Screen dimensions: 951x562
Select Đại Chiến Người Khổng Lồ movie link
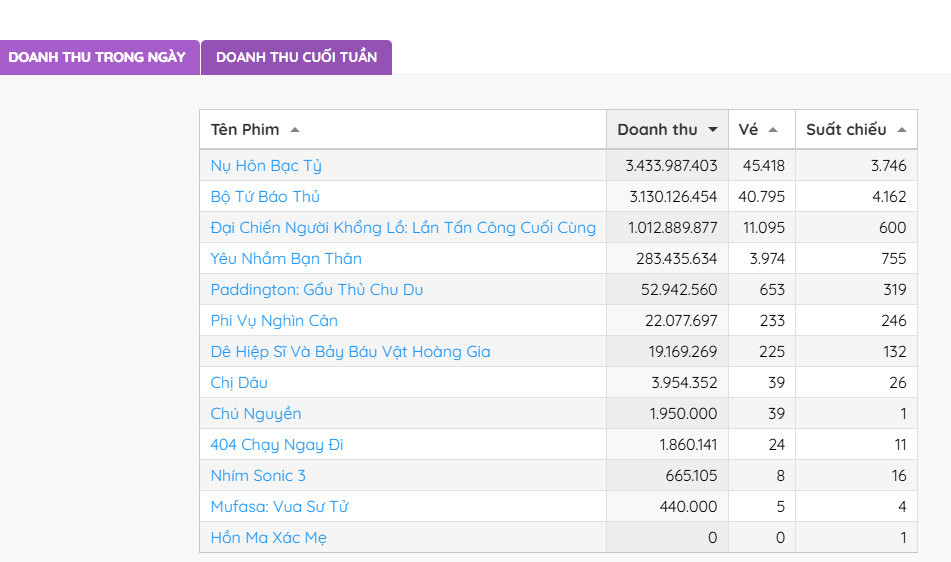click(403, 228)
